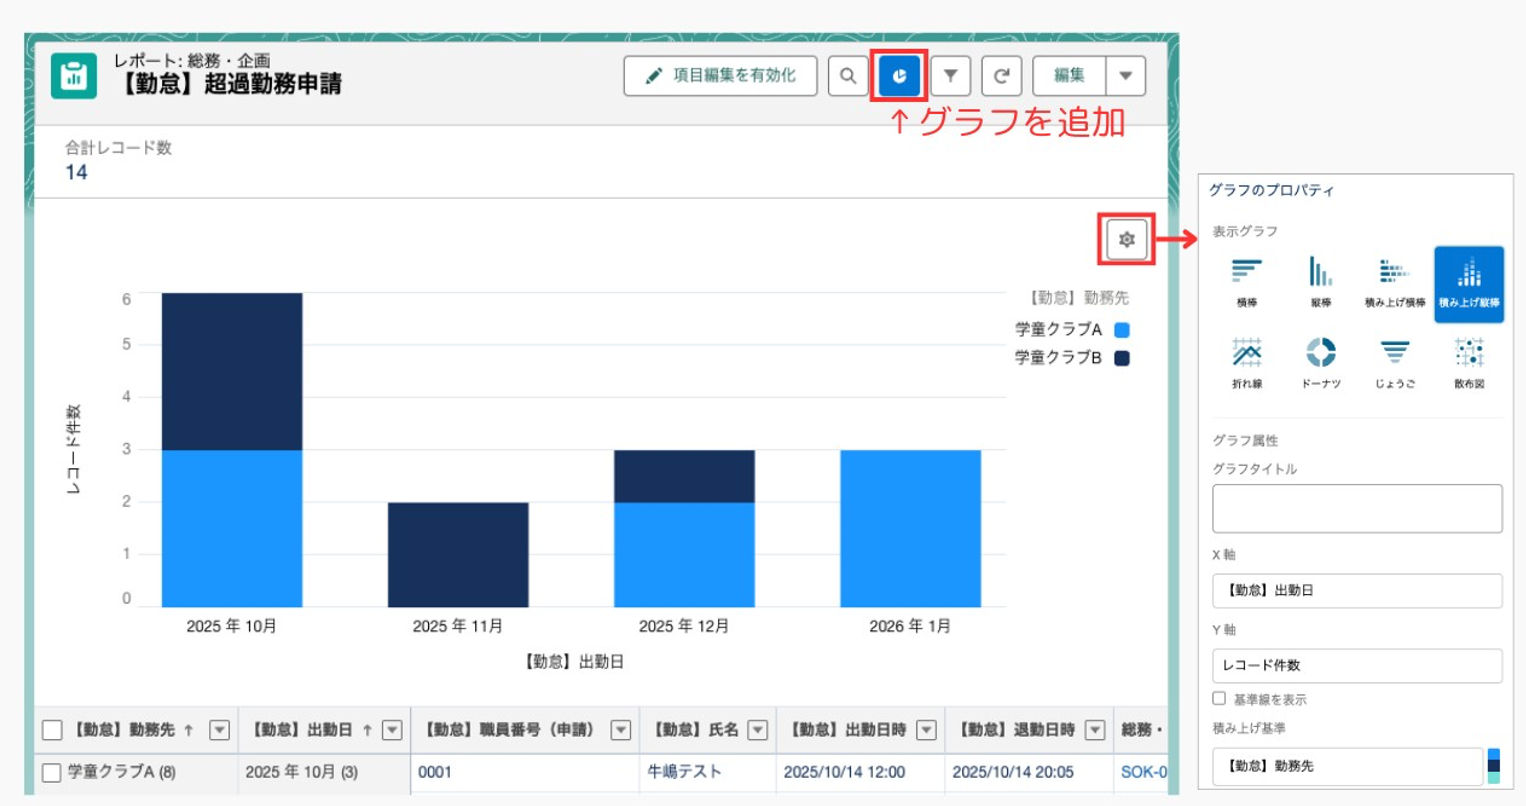The width and height of the screenshot is (1526, 806).
Task: Open the 【勤怠】職員番号（申請） column menu arrow
Action: pyautogui.click(x=621, y=730)
